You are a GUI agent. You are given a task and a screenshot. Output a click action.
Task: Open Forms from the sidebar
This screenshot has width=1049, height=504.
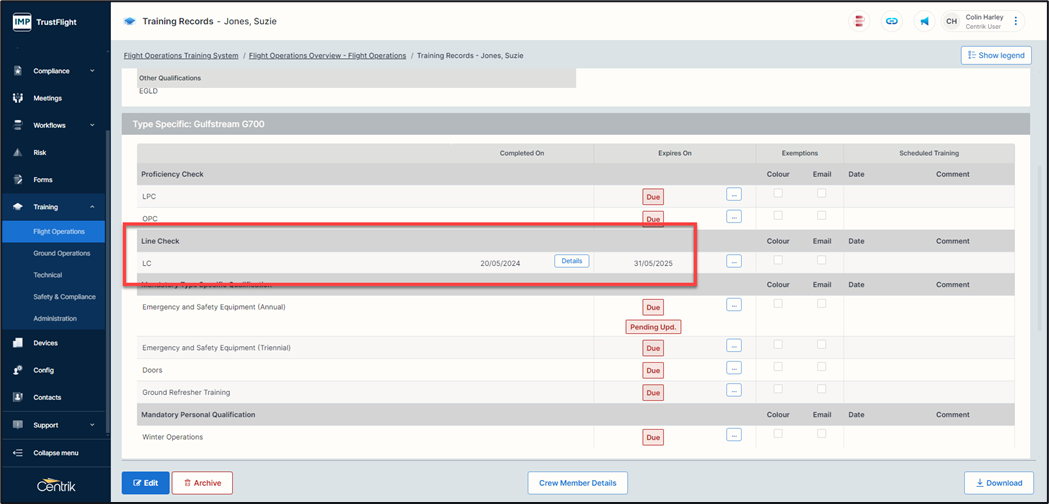point(42,180)
